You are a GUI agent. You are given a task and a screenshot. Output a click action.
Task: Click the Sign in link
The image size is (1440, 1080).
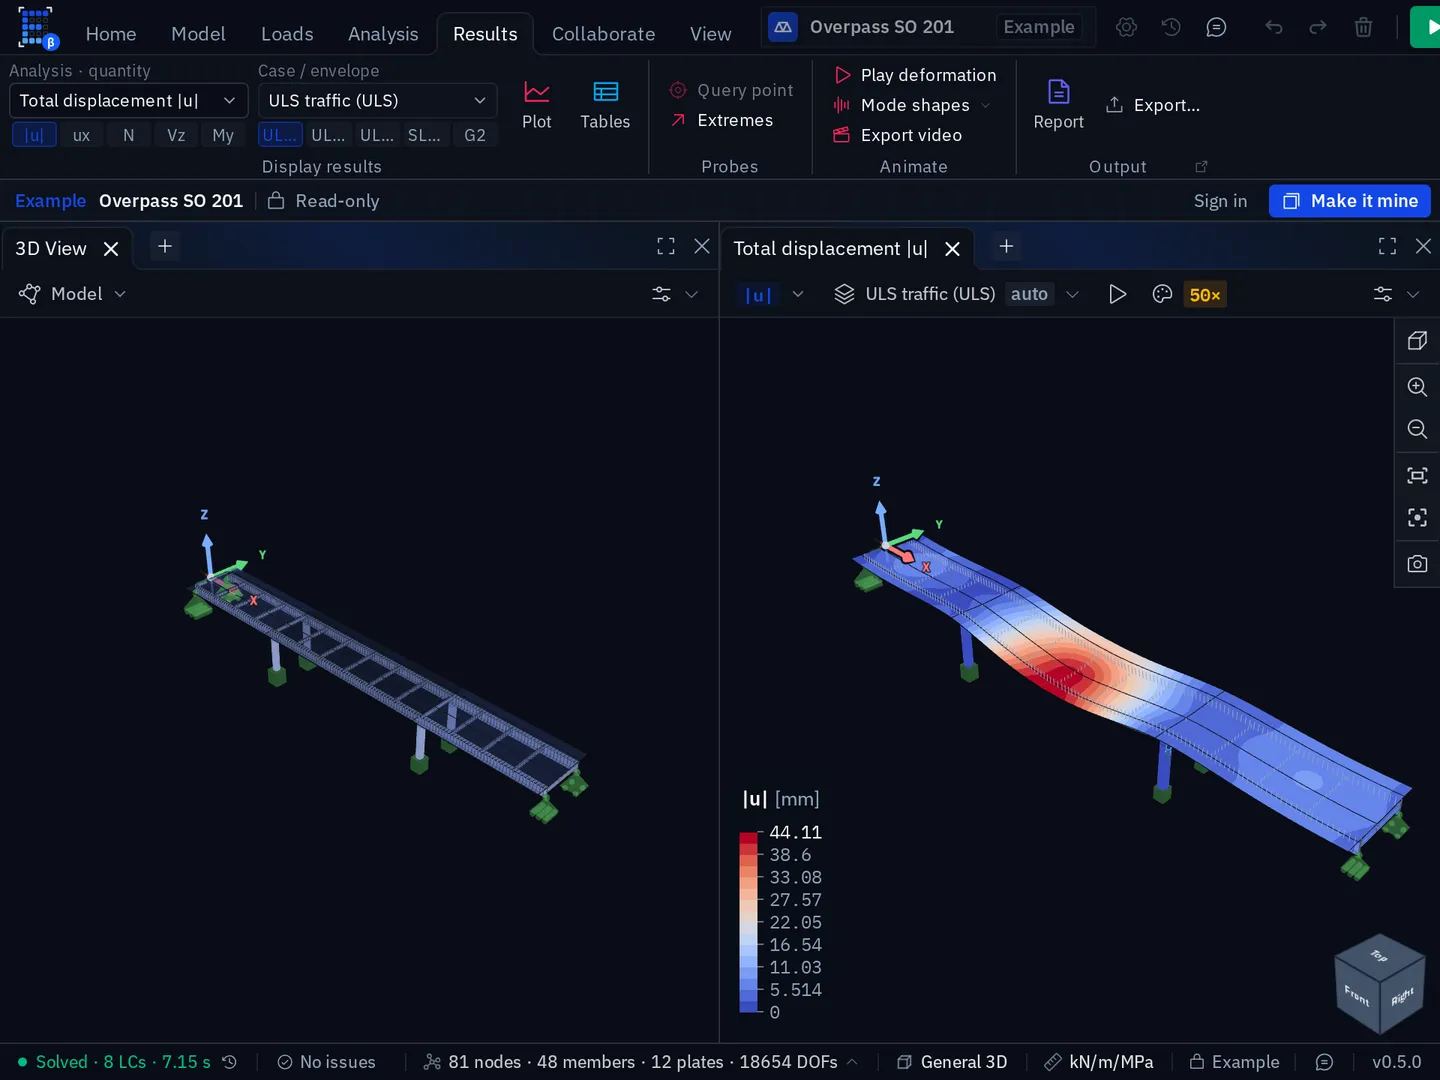click(x=1220, y=201)
